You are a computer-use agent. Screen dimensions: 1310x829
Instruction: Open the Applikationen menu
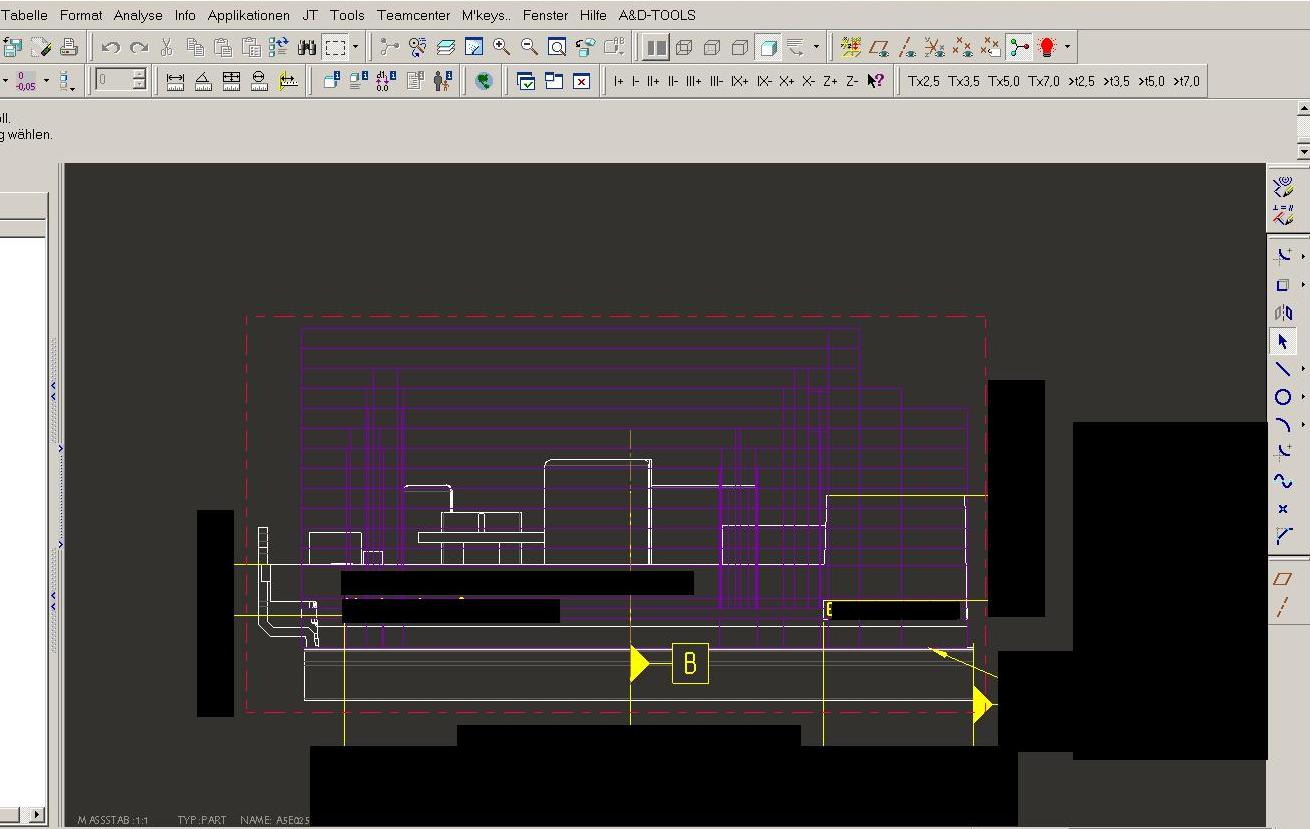(249, 15)
